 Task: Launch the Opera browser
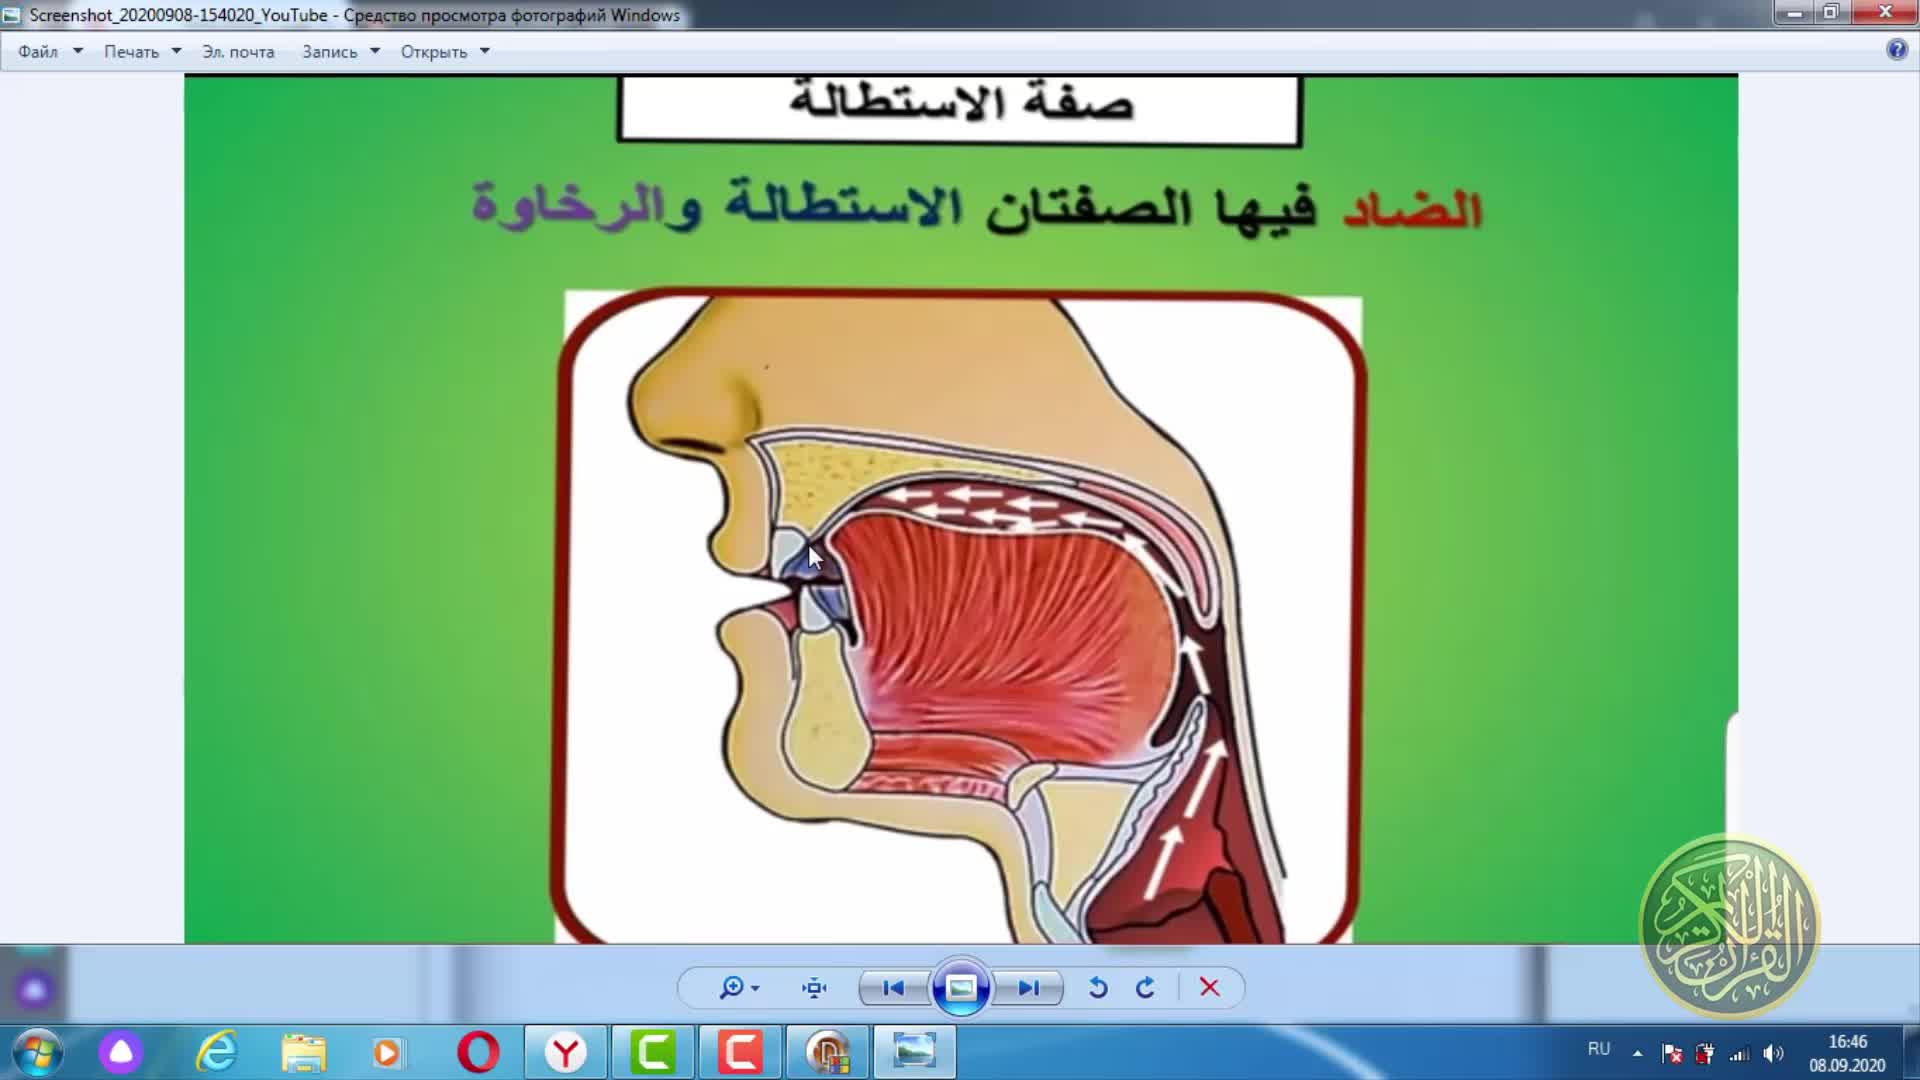[478, 1053]
